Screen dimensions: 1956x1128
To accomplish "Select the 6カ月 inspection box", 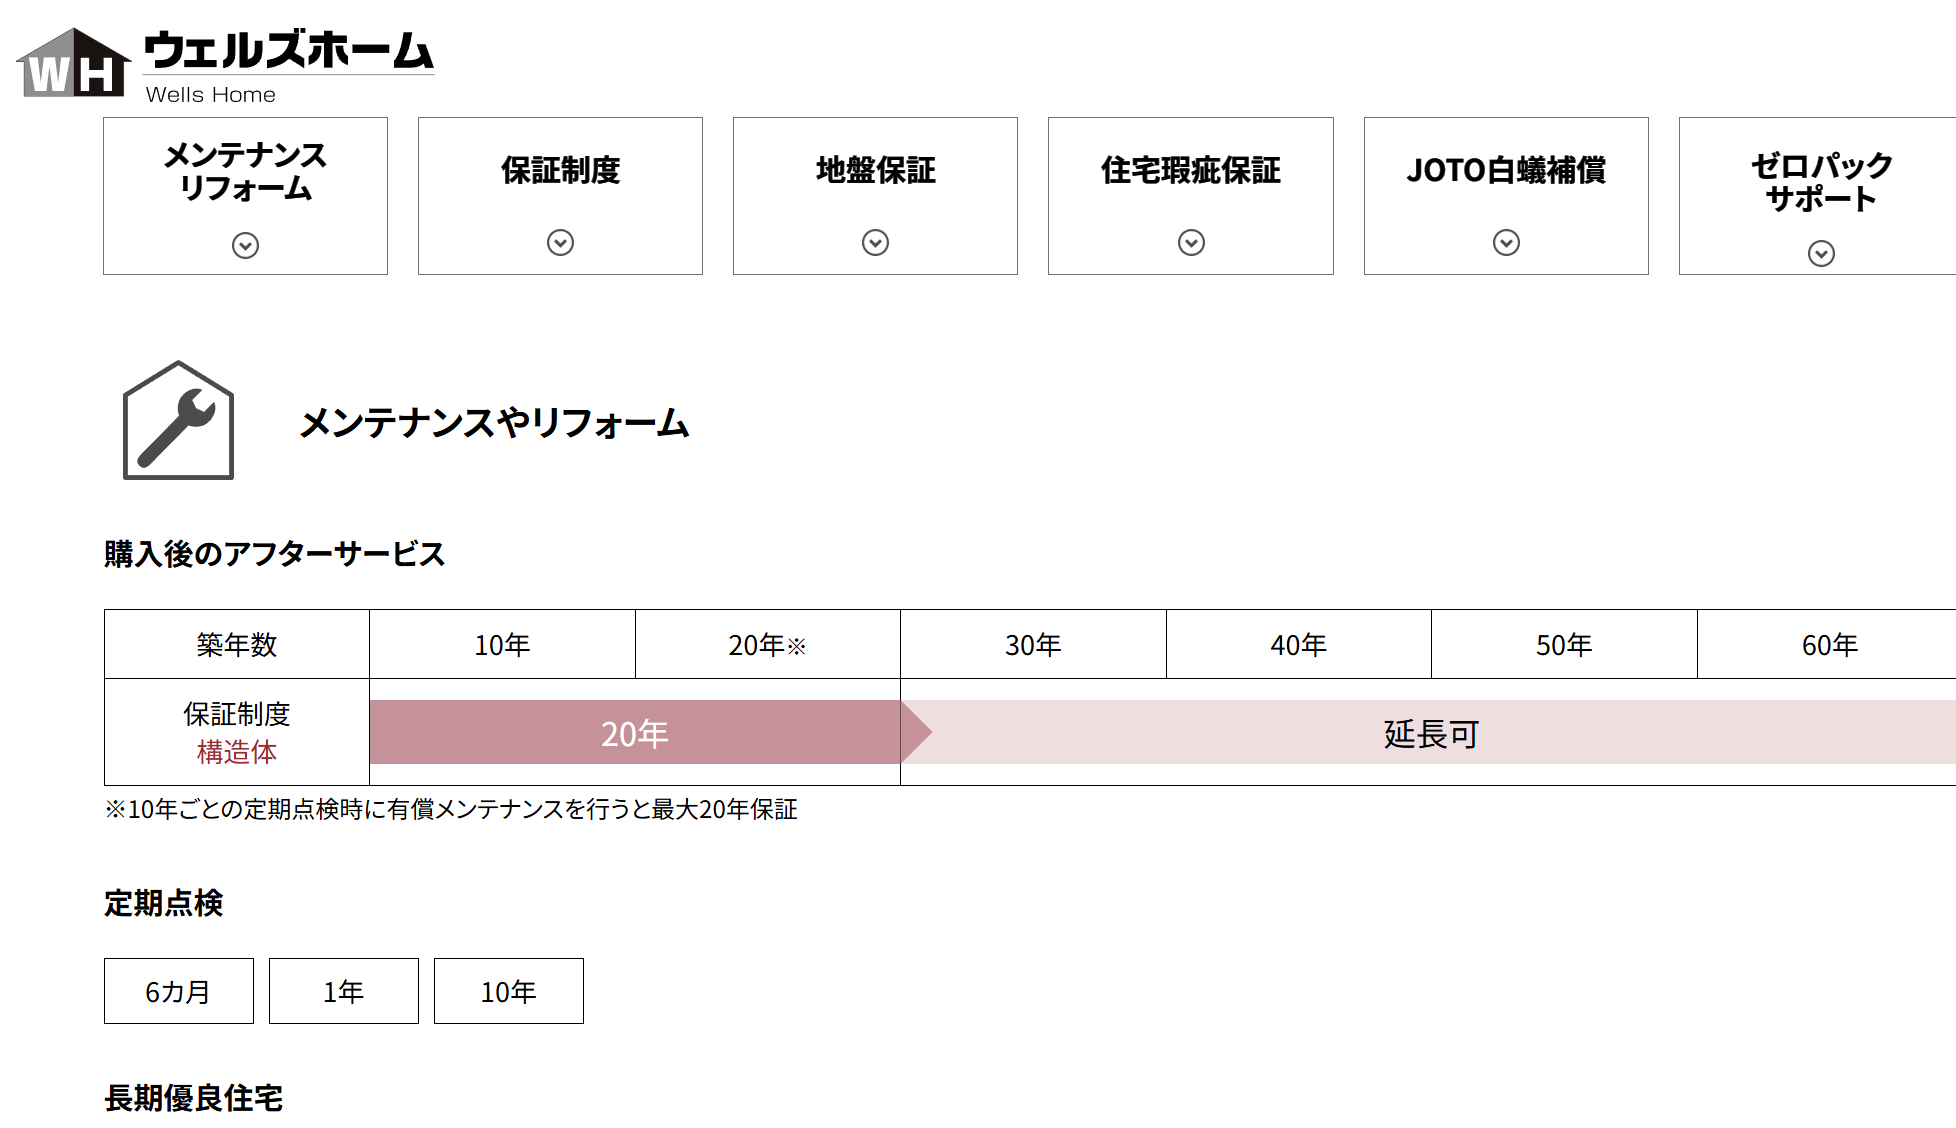I will pos(179,991).
